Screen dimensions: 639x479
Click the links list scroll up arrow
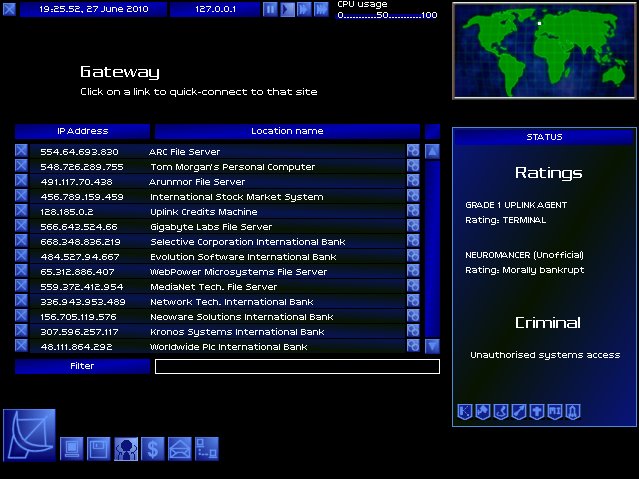(x=432, y=151)
